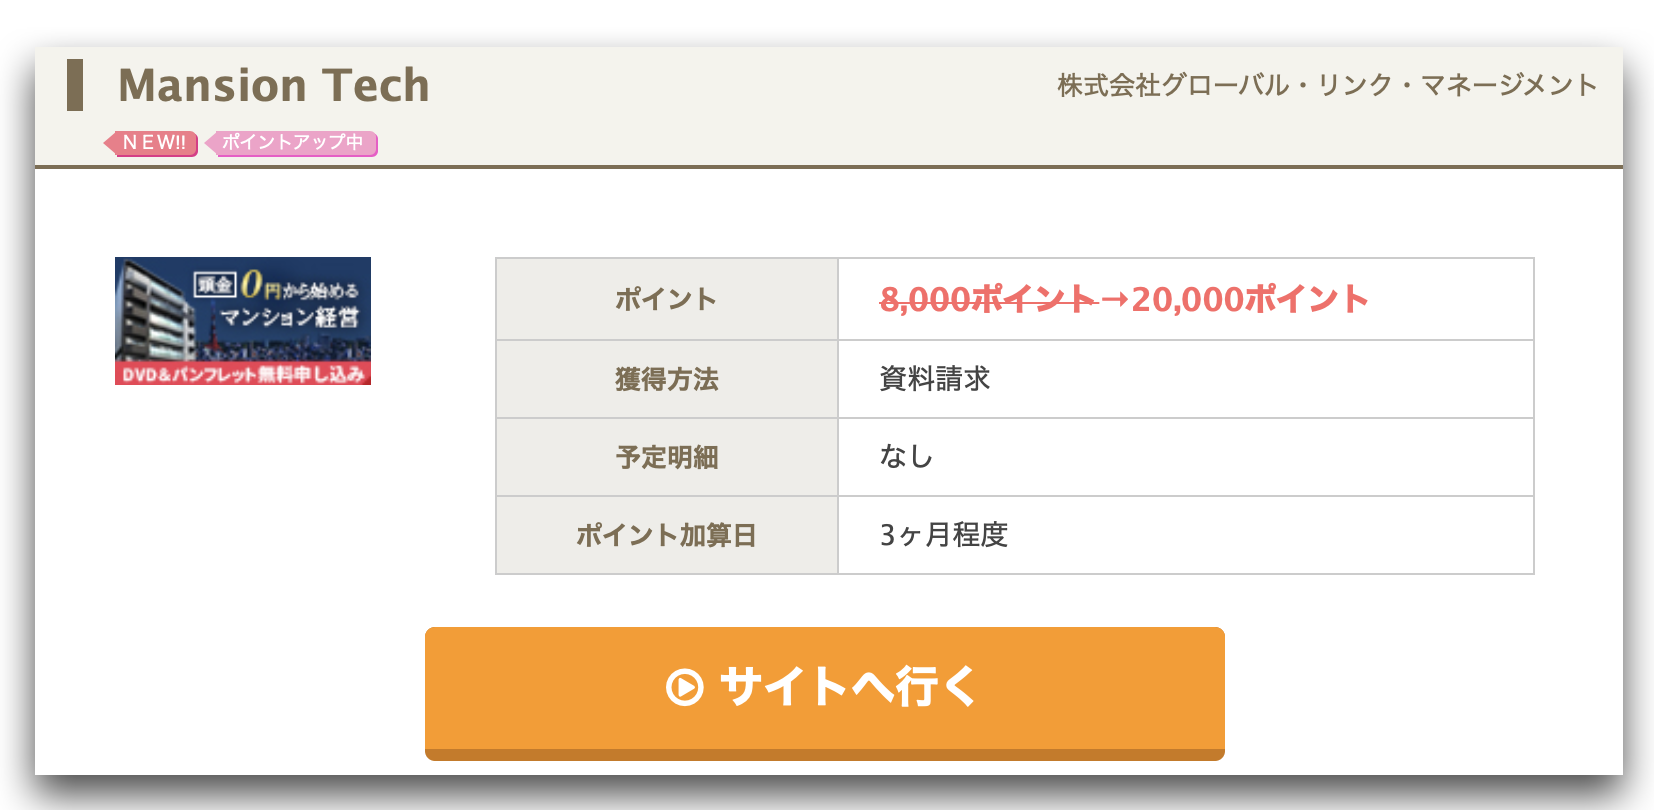This screenshot has width=1654, height=810.
Task: Click the arrow between the point values
Action: pos(1114,299)
